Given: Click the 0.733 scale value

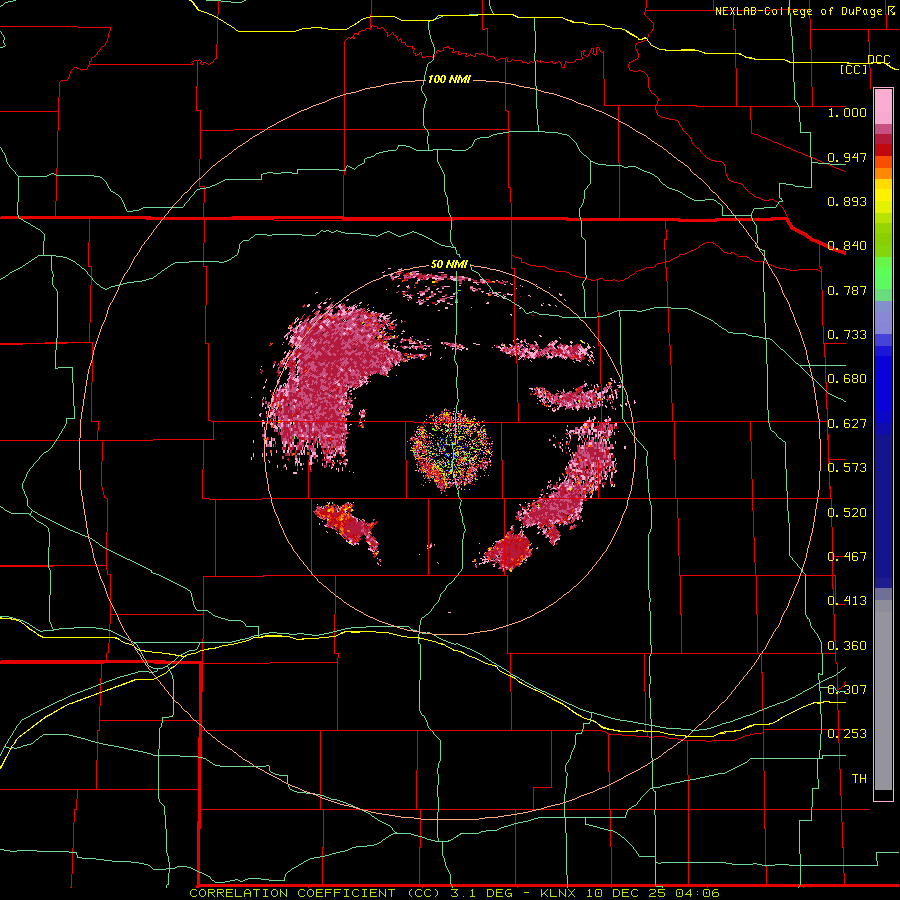Looking at the screenshot, I should 847,335.
